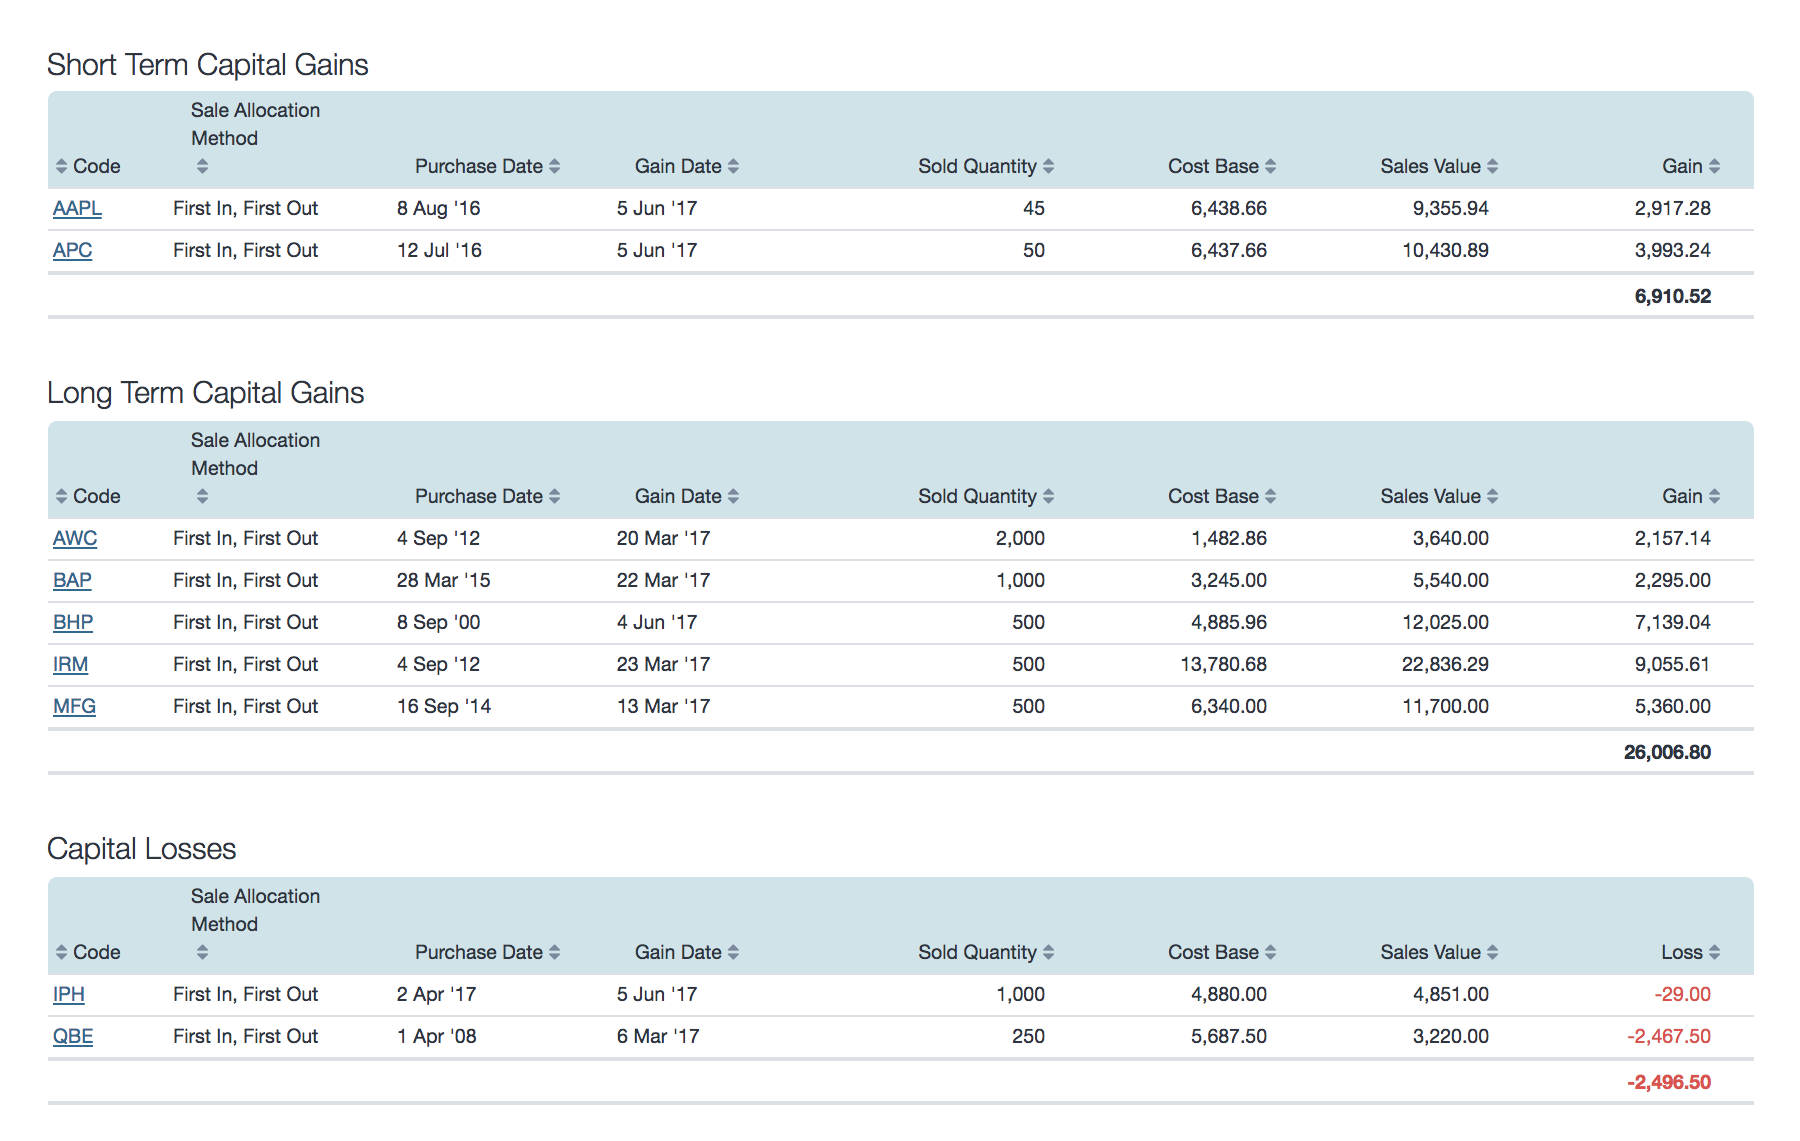Open the MFG holding link

tap(74, 706)
